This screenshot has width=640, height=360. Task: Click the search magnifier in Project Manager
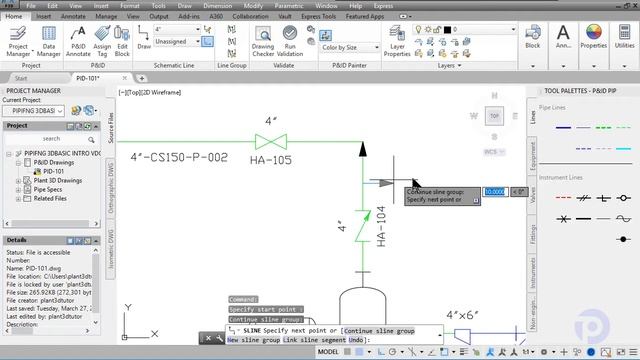point(91,140)
